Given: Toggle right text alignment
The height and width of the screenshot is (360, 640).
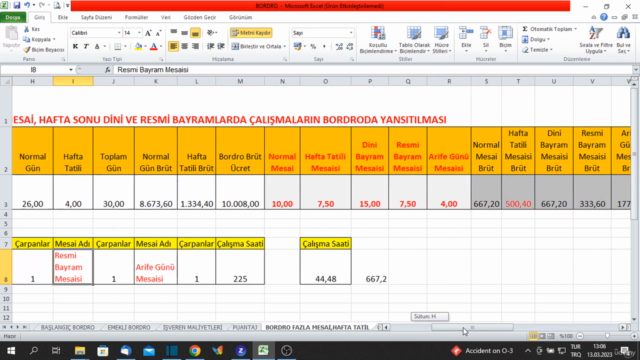Looking at the screenshot, I should click(x=196, y=47).
